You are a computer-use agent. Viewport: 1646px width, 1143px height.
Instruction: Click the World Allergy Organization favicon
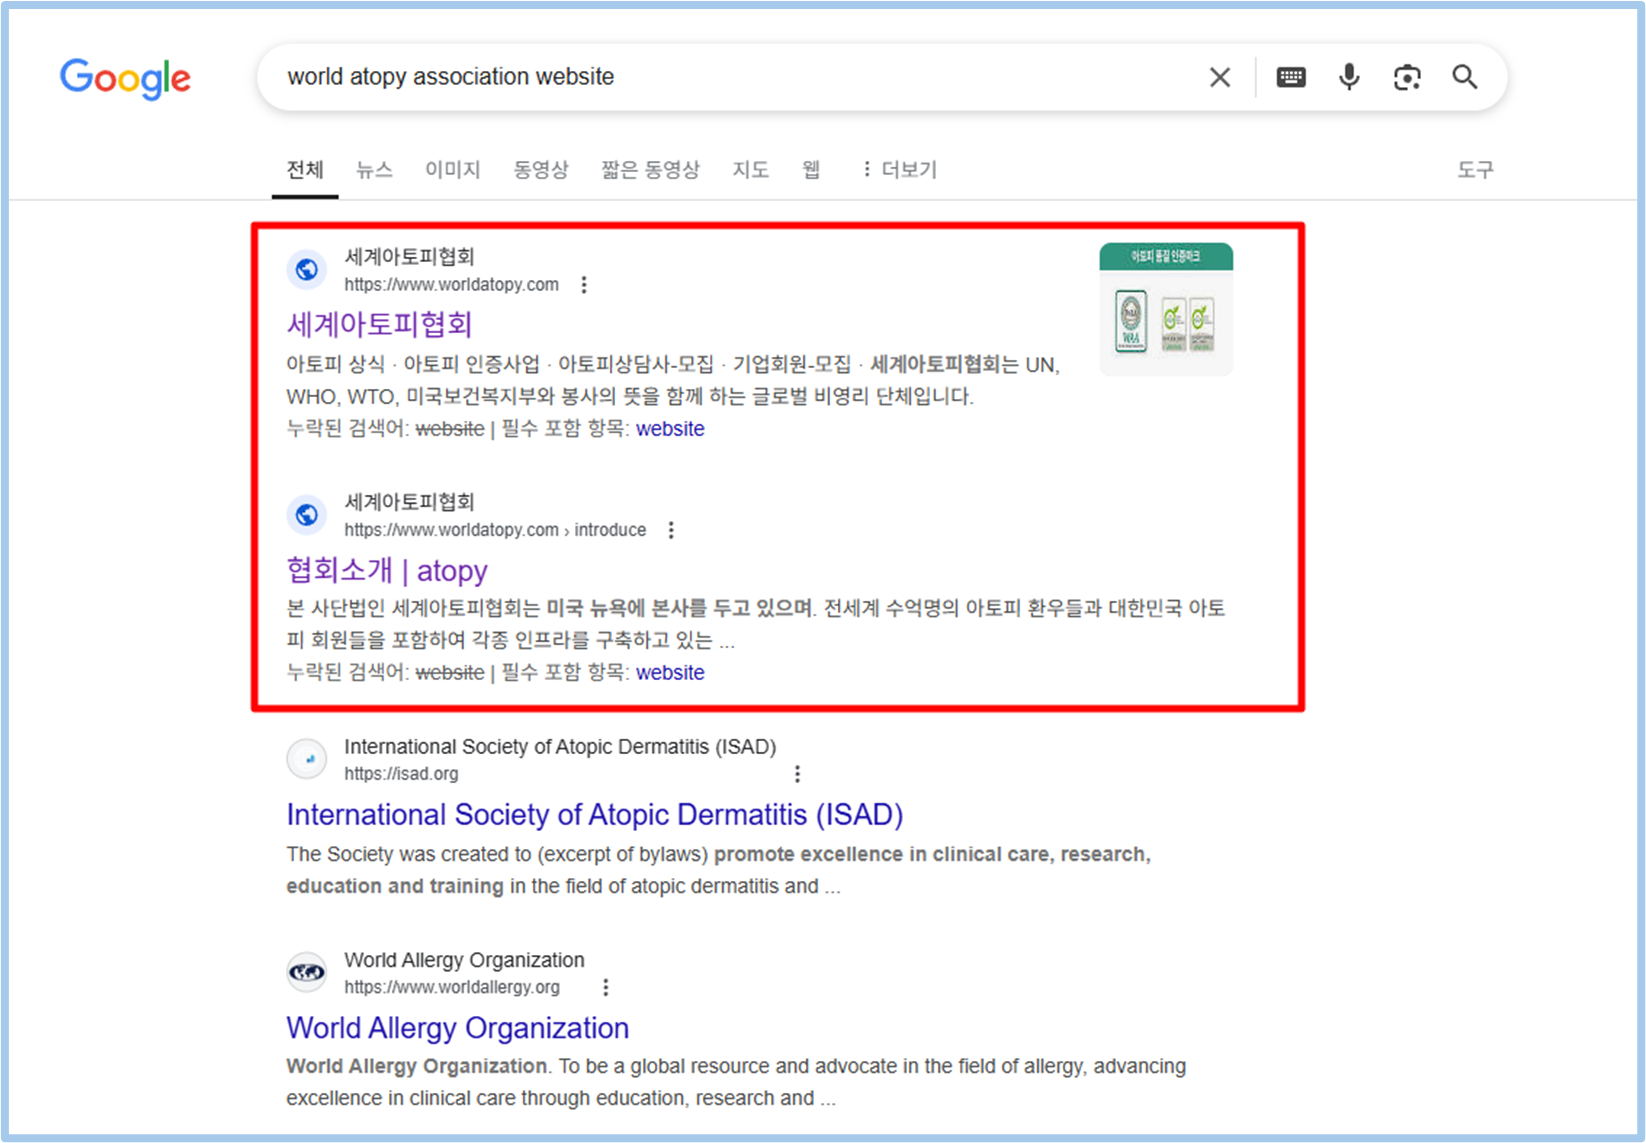click(307, 971)
